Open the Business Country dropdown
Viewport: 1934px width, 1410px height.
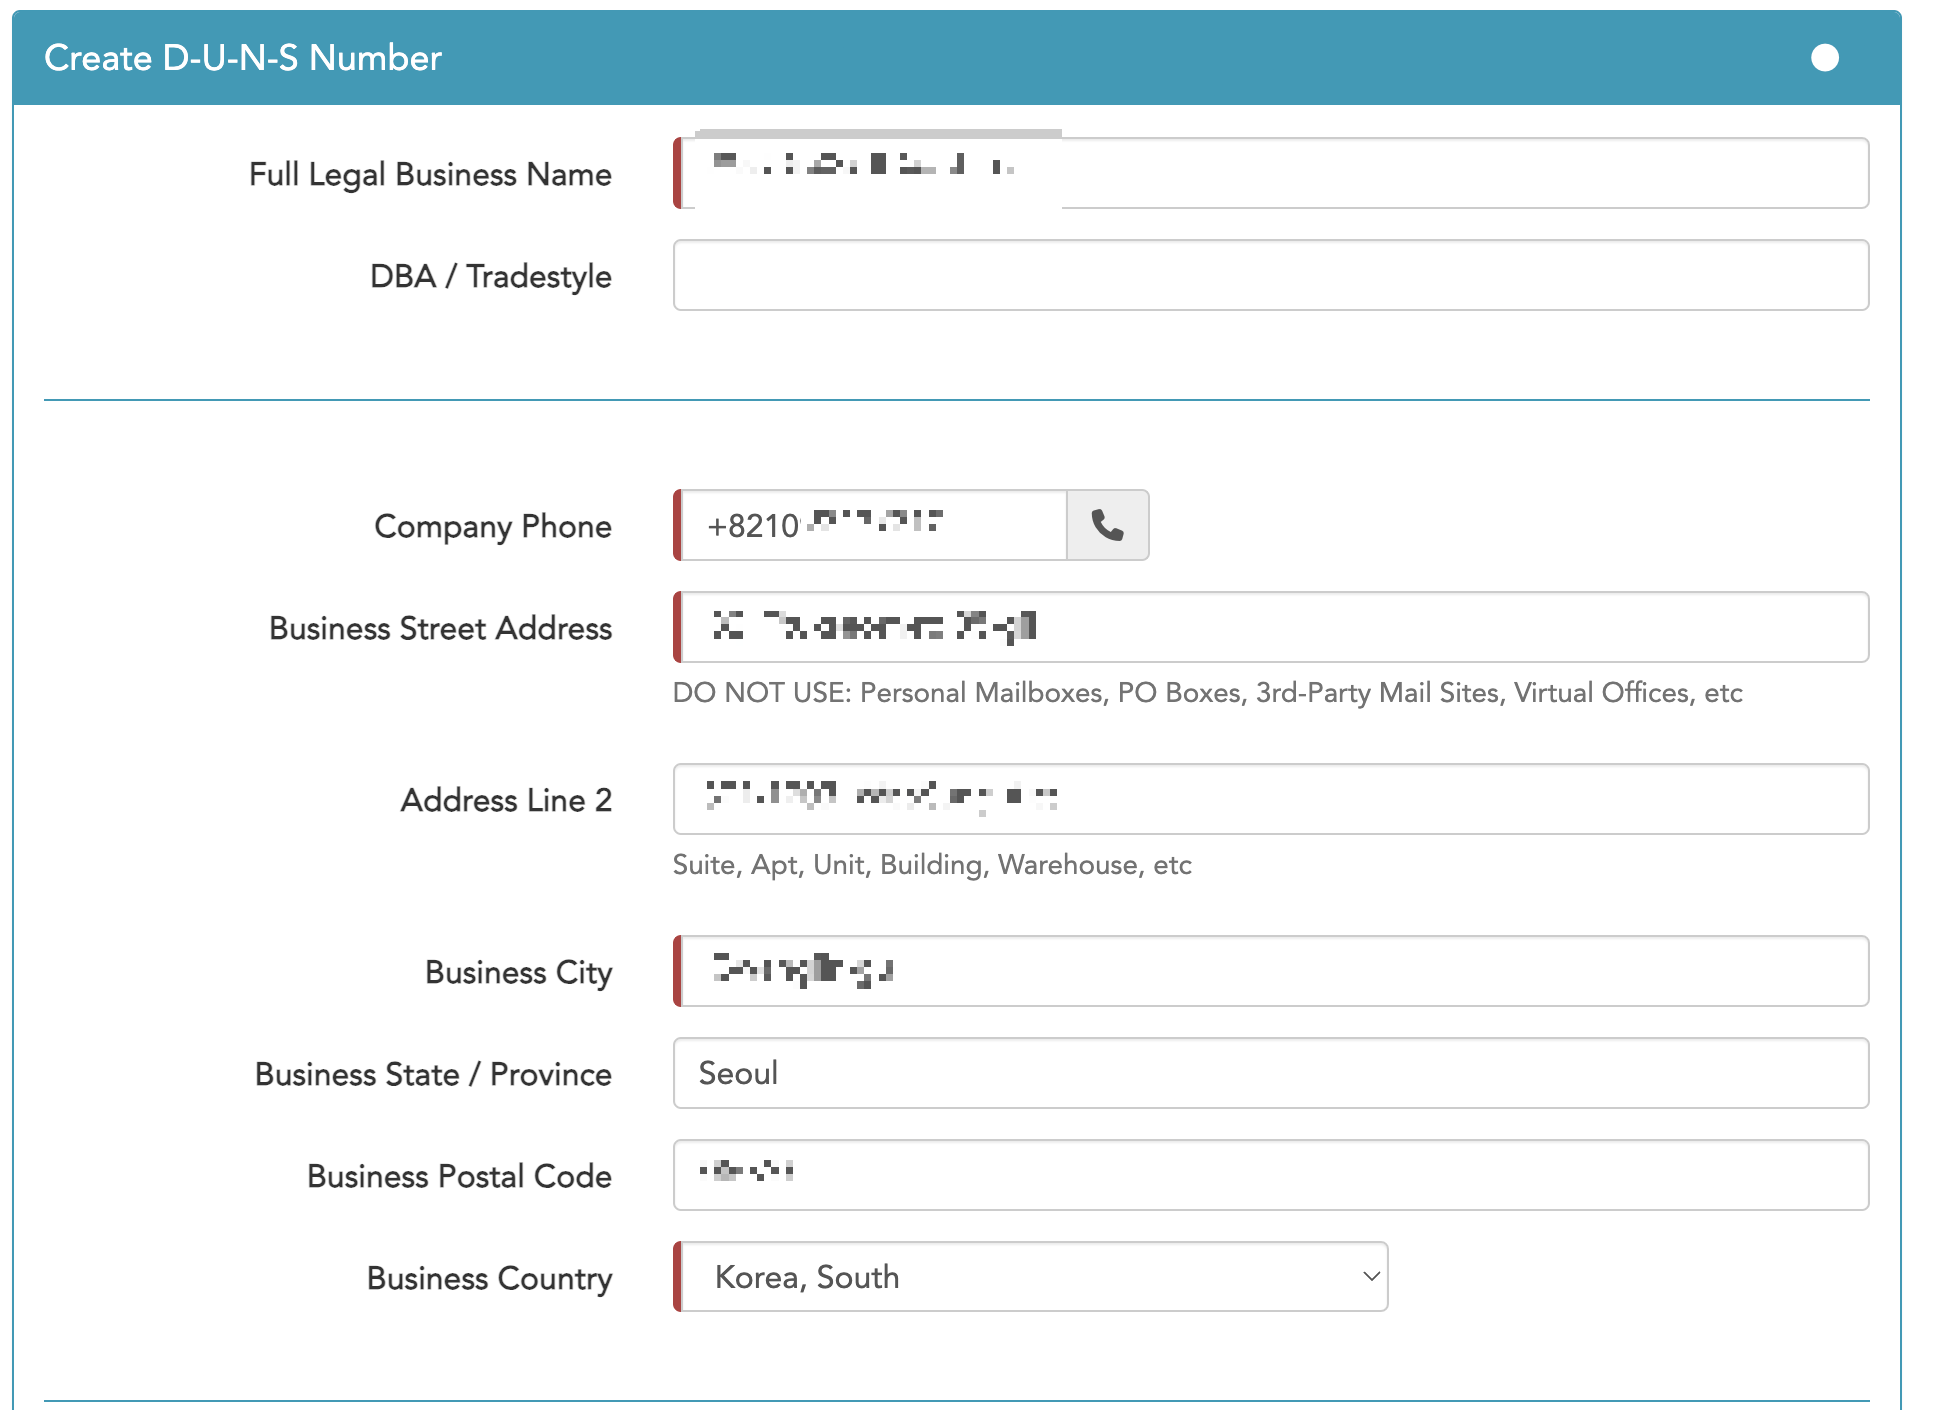pyautogui.click(x=1030, y=1277)
